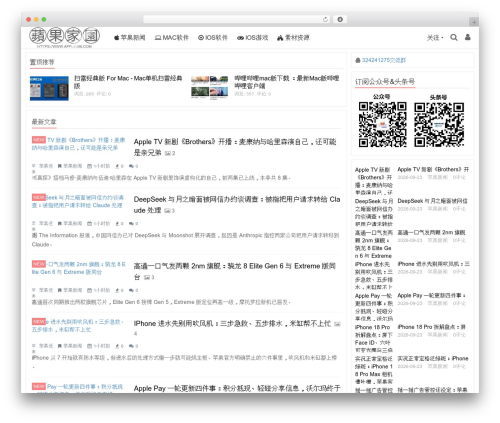Click the search magnifier icon
Viewport: 500px width, 423px height.
pos(454,37)
